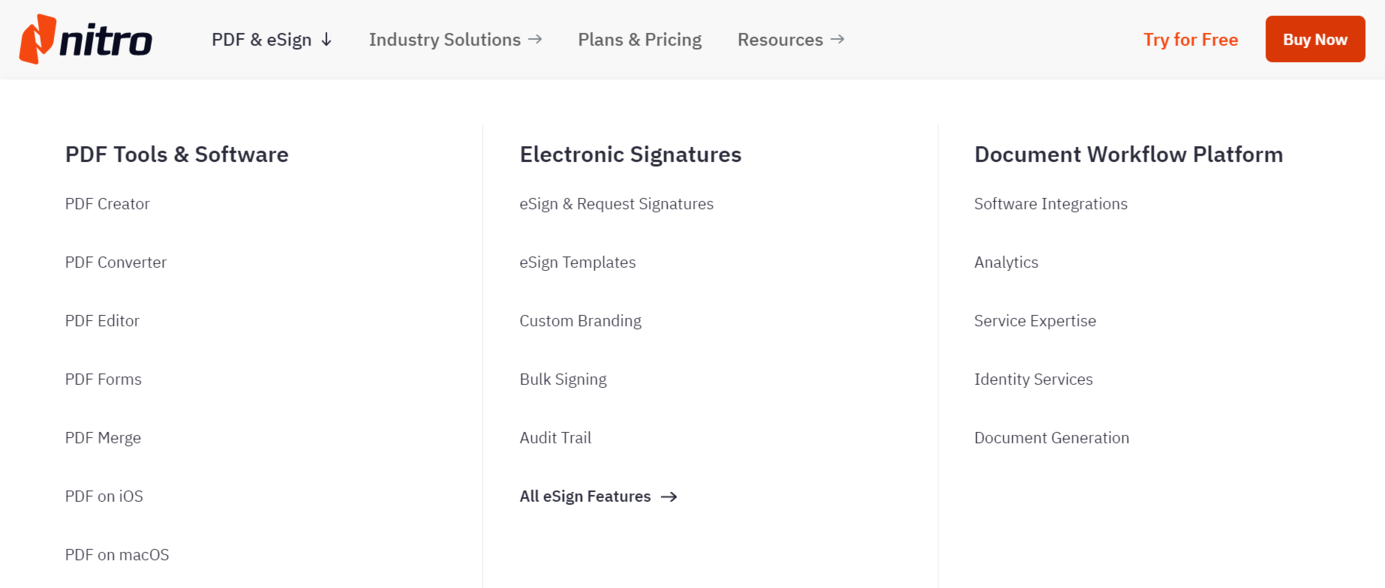Select Identity Services link

click(x=1033, y=379)
